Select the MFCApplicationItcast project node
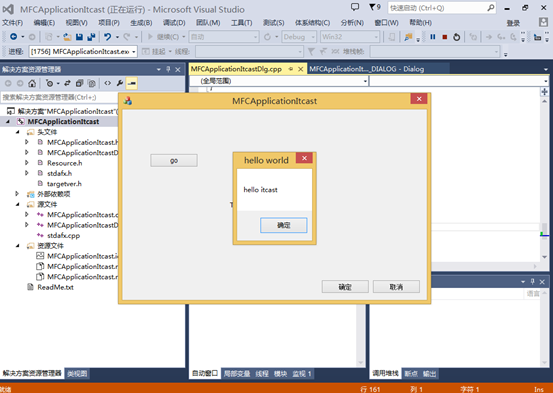 (x=63, y=121)
